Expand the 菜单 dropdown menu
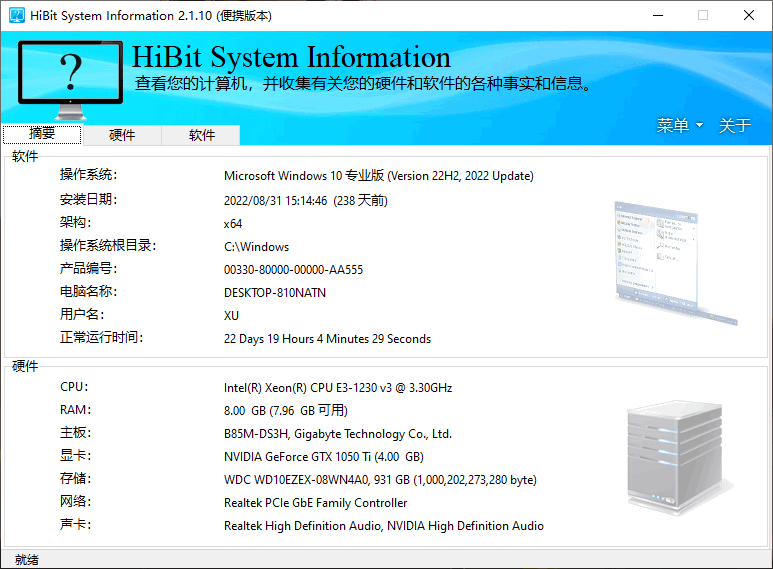 point(679,125)
